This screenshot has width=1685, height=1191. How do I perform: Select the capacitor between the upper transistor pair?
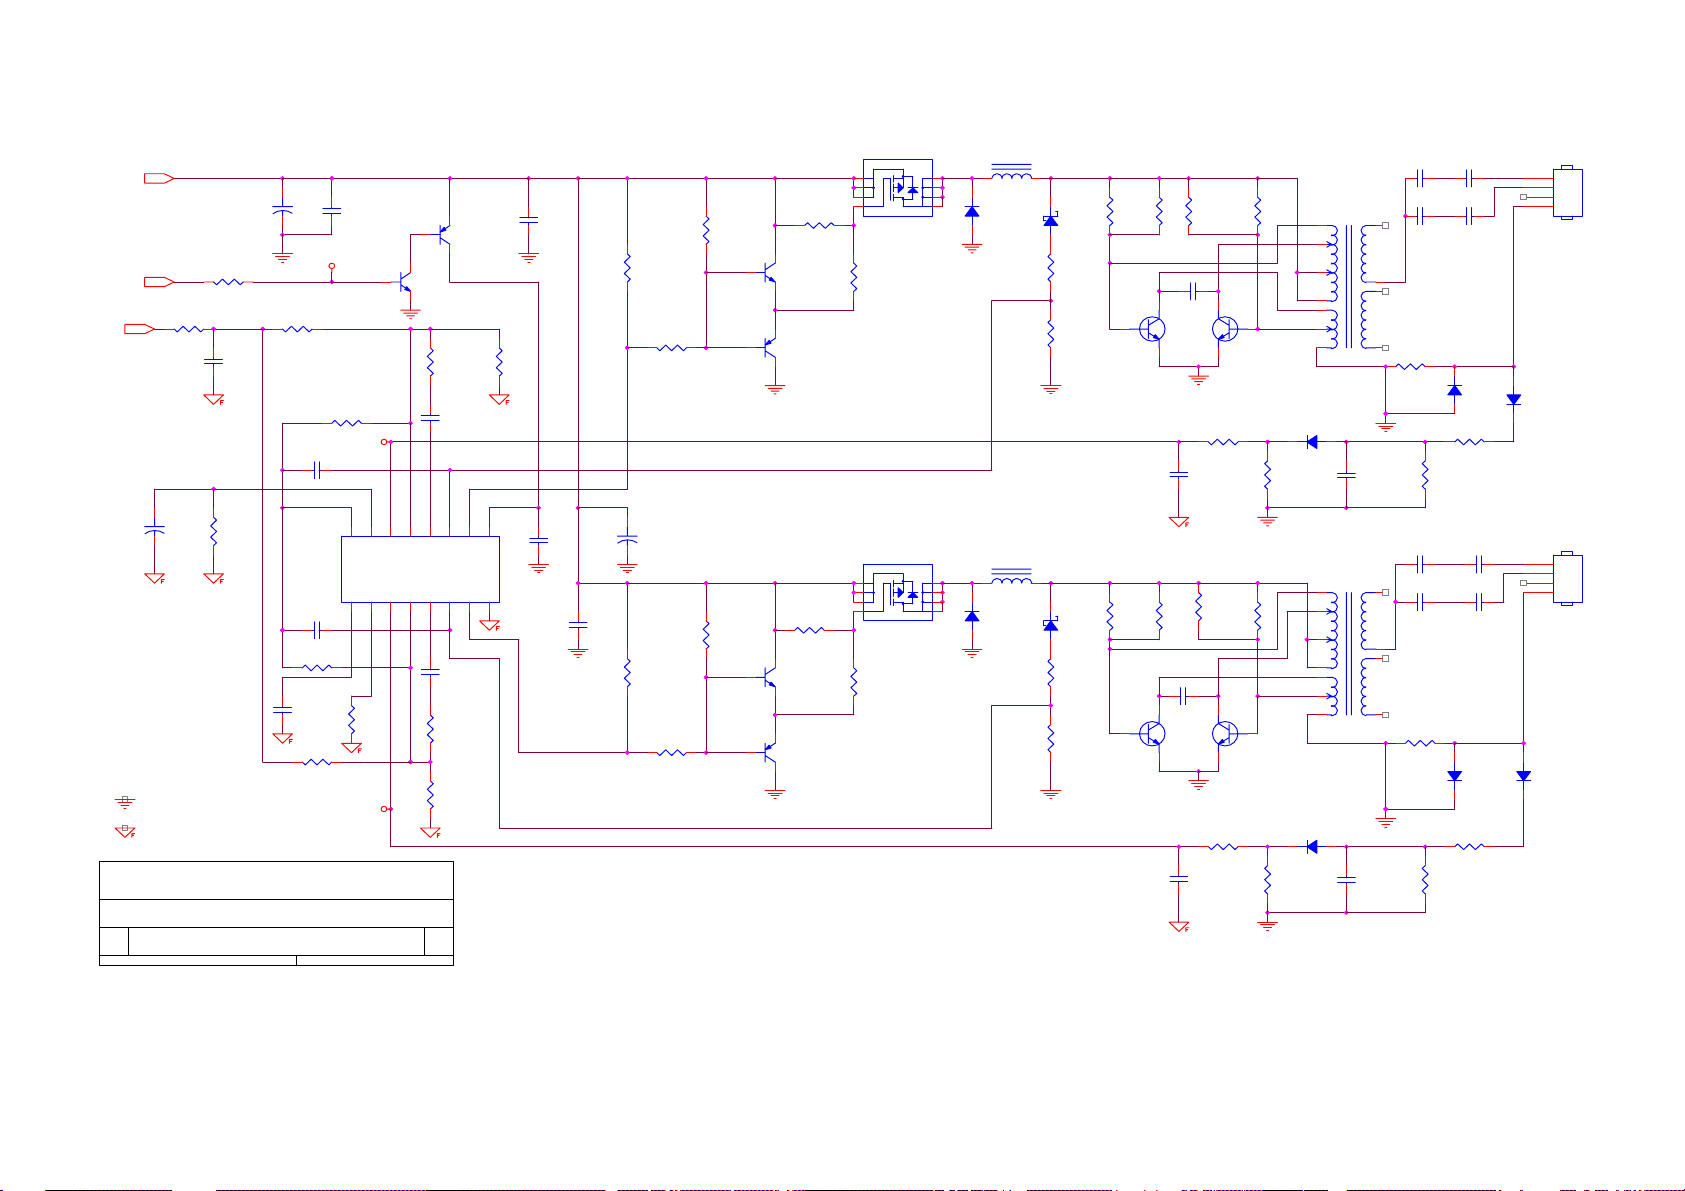[1193, 291]
